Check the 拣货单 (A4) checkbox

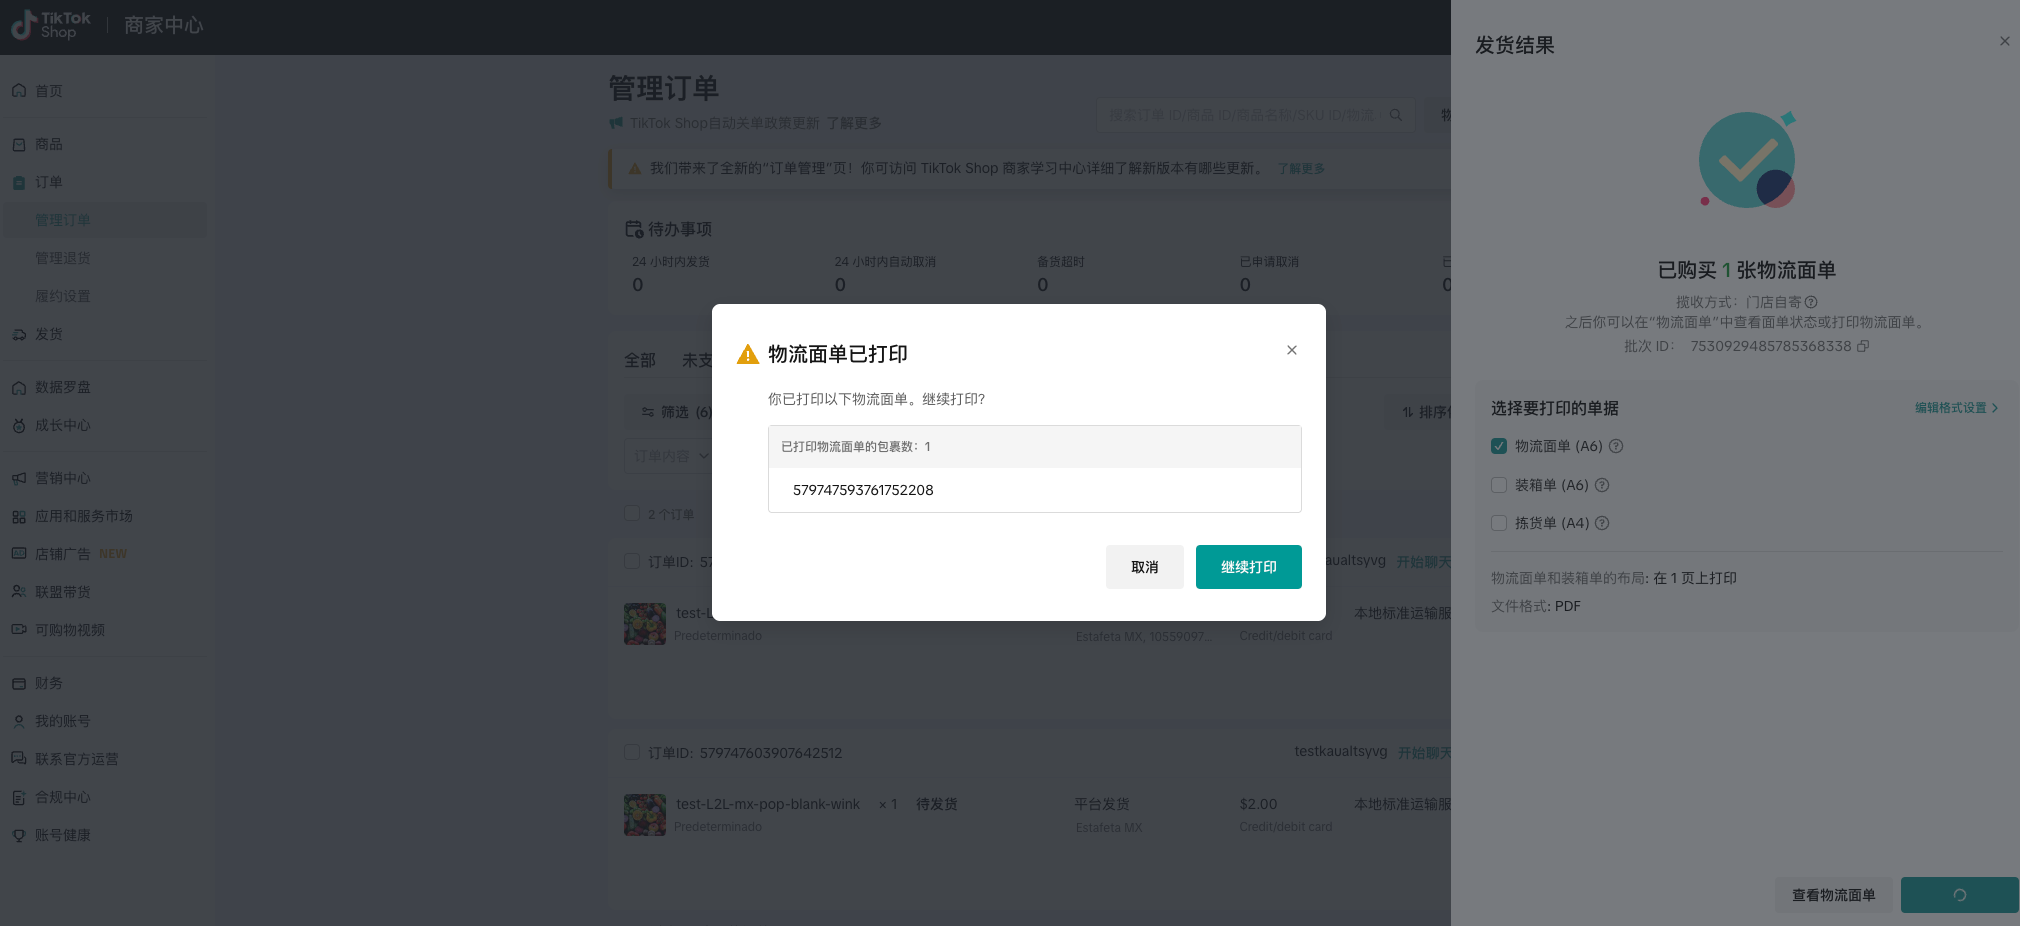(x=1499, y=523)
